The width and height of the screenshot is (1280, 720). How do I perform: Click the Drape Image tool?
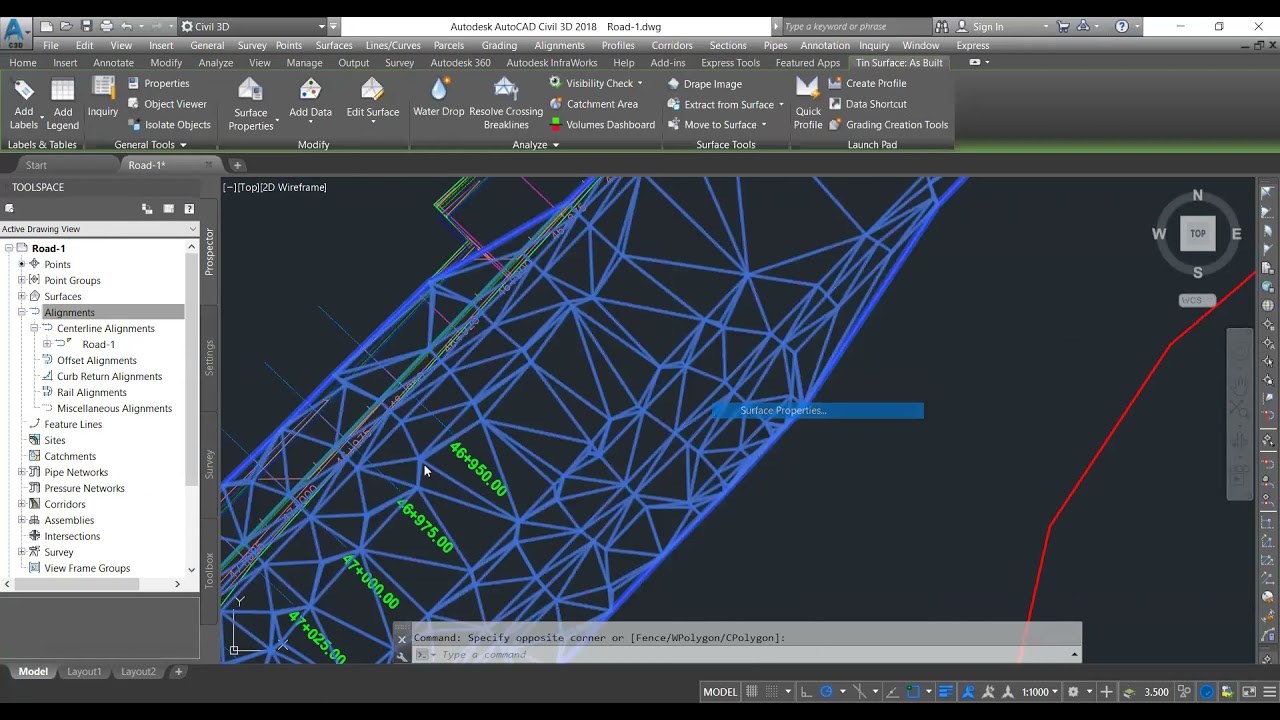(704, 84)
